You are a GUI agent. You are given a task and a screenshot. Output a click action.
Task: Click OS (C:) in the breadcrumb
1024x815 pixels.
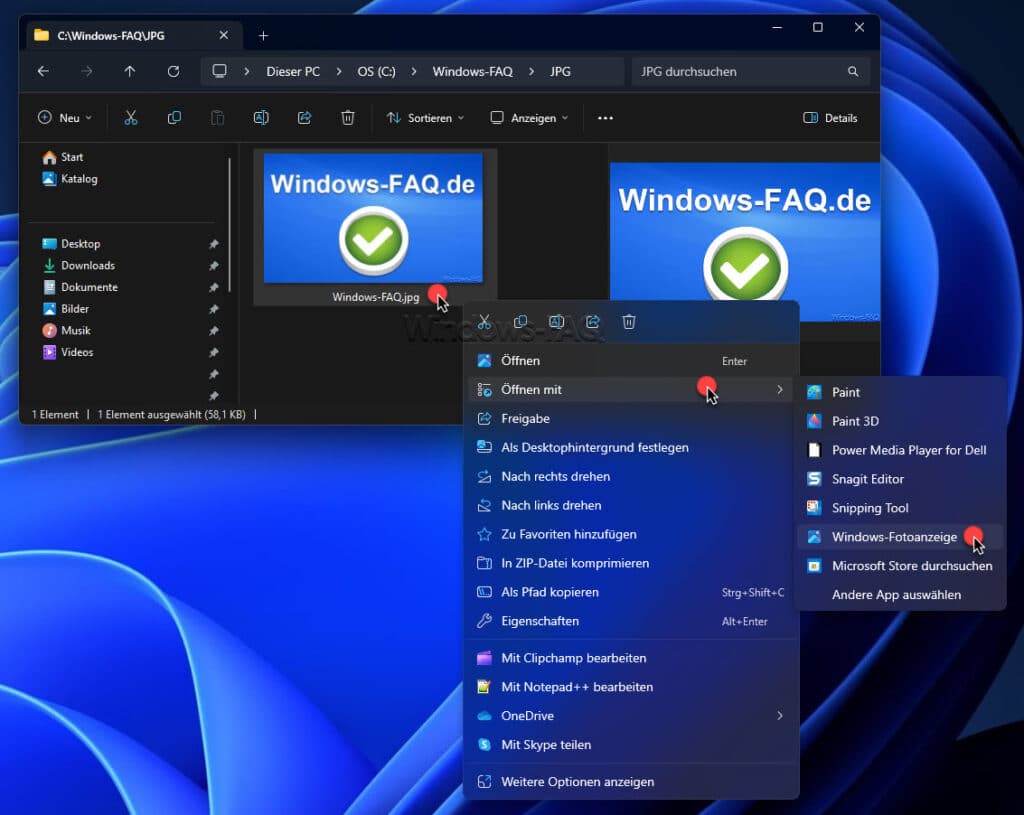[376, 71]
